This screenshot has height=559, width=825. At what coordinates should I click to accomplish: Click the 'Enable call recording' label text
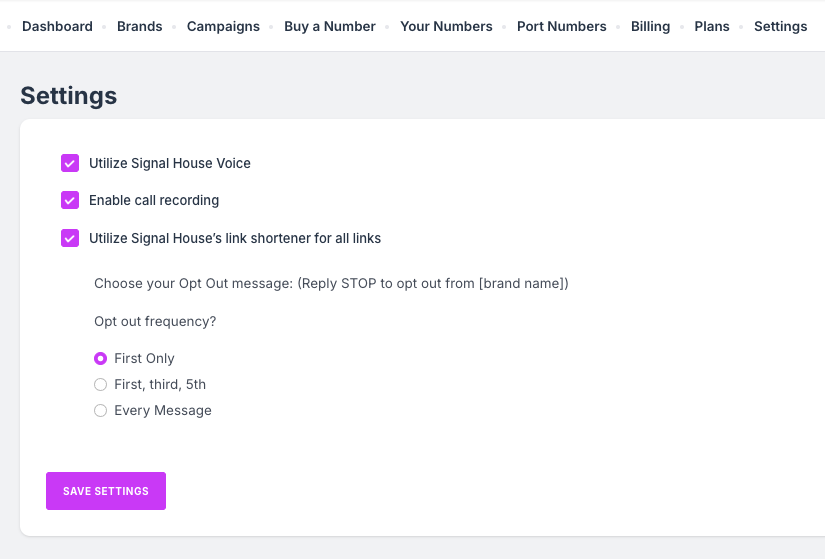154,200
